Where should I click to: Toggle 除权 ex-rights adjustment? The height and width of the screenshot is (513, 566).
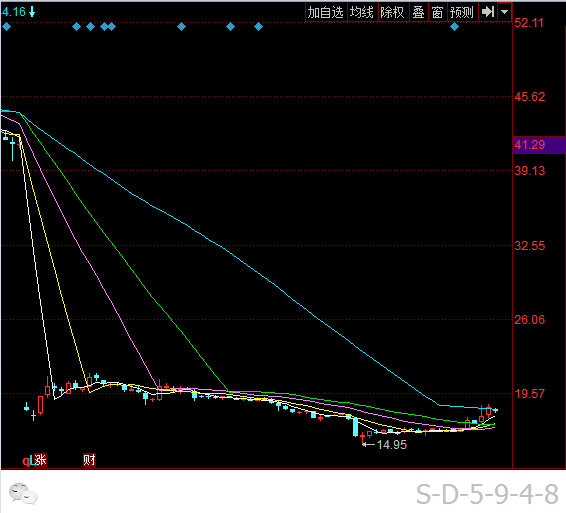click(x=393, y=12)
